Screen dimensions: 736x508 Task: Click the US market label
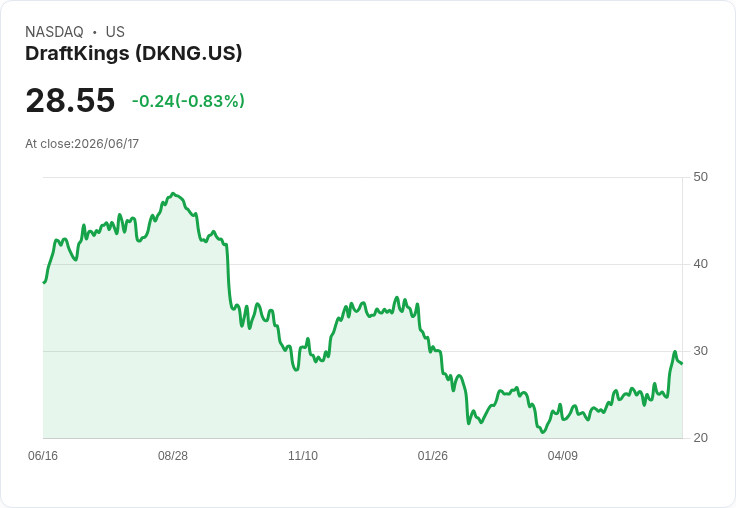point(115,32)
